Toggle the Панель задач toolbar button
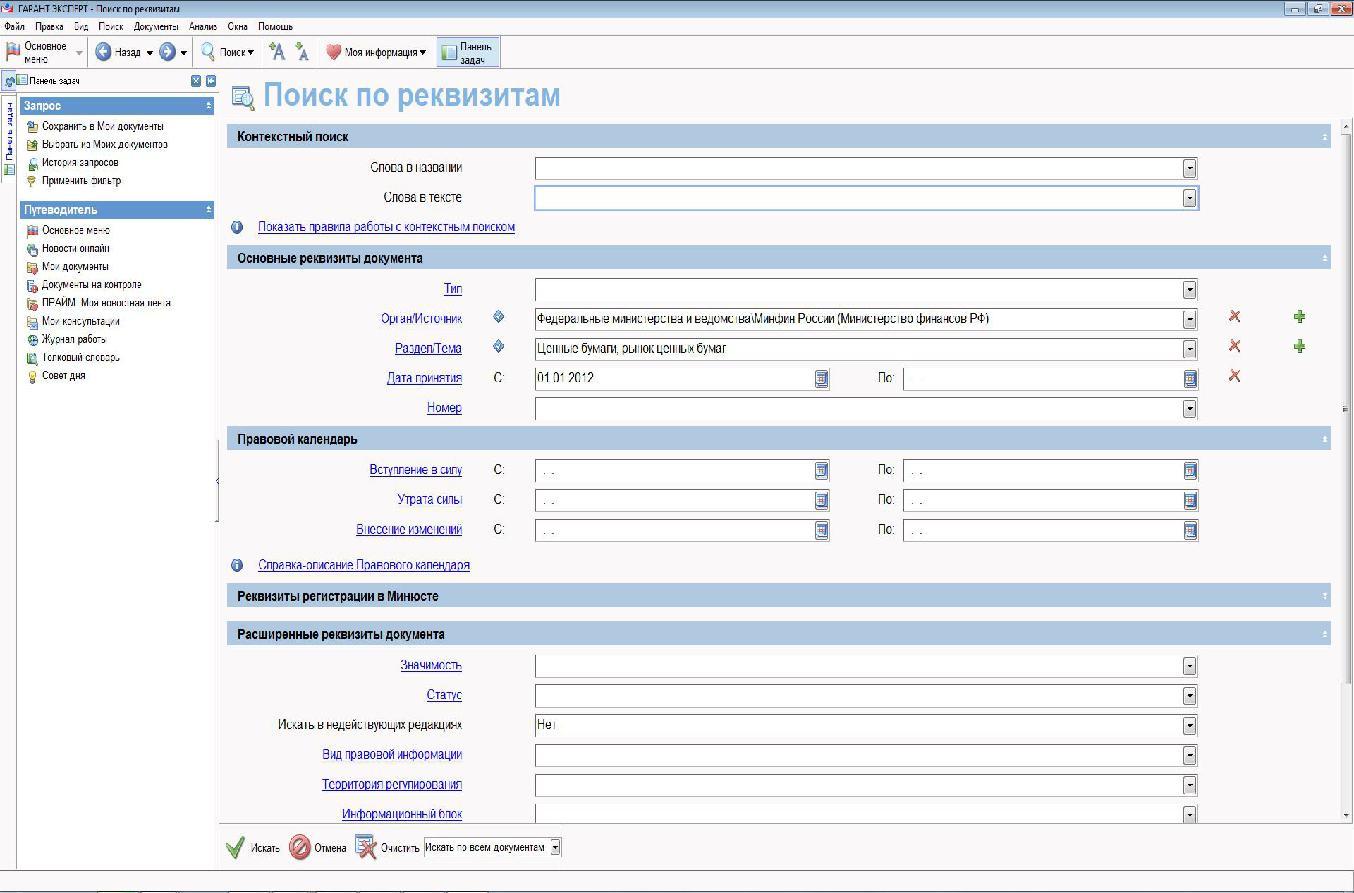Image resolution: width=1354 pixels, height=893 pixels. coord(469,52)
